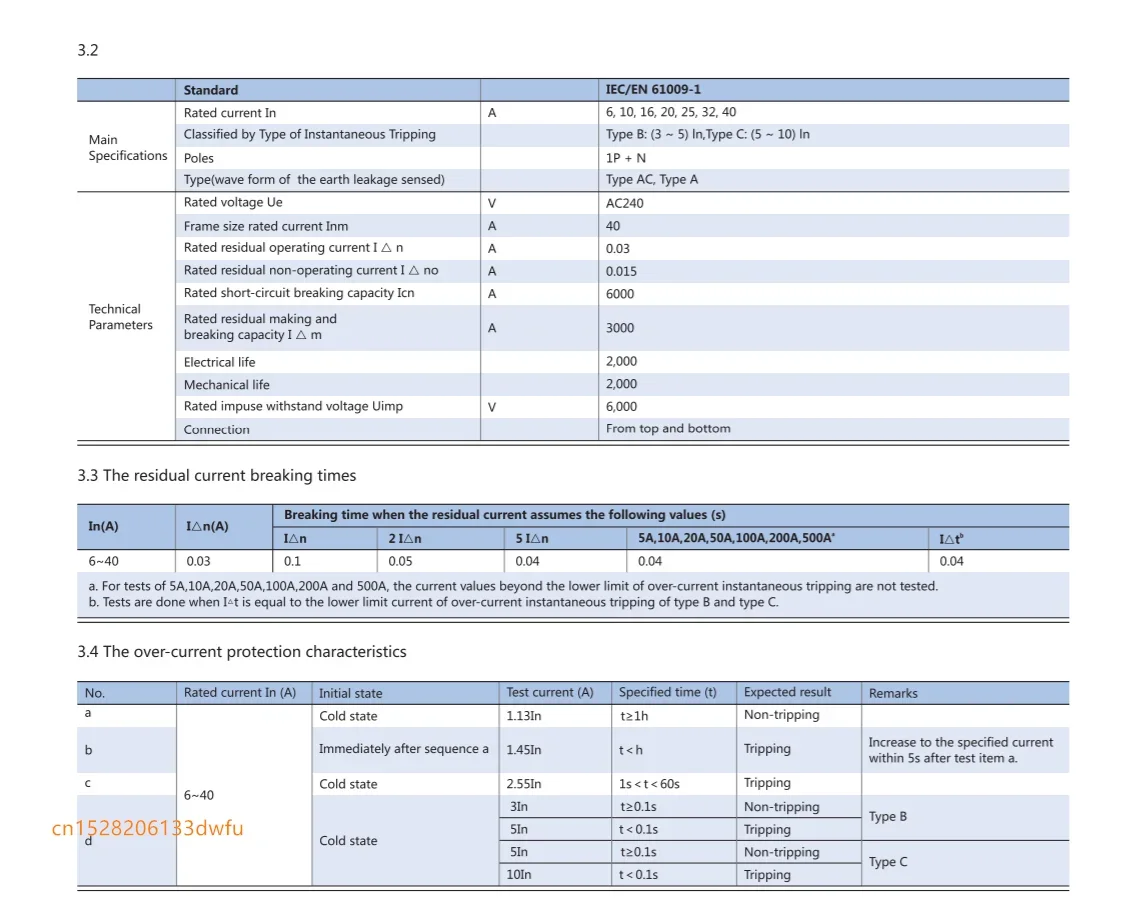The image size is (1136, 910).
Task: Select the "Main Specifications" row label
Action: click(127, 147)
